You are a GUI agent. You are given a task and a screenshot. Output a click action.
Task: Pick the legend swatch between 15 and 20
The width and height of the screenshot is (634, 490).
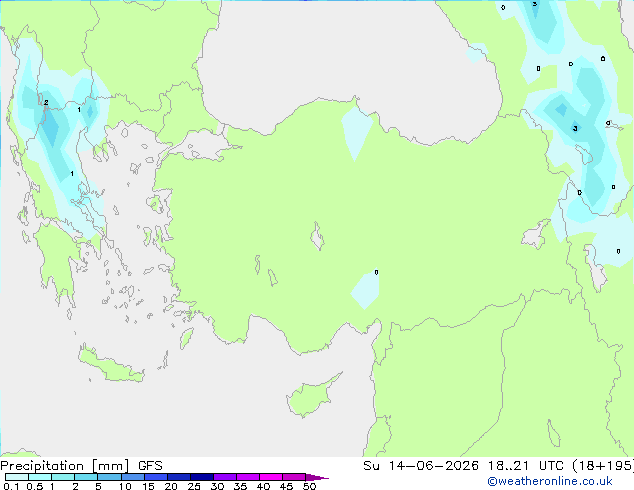pos(156,477)
